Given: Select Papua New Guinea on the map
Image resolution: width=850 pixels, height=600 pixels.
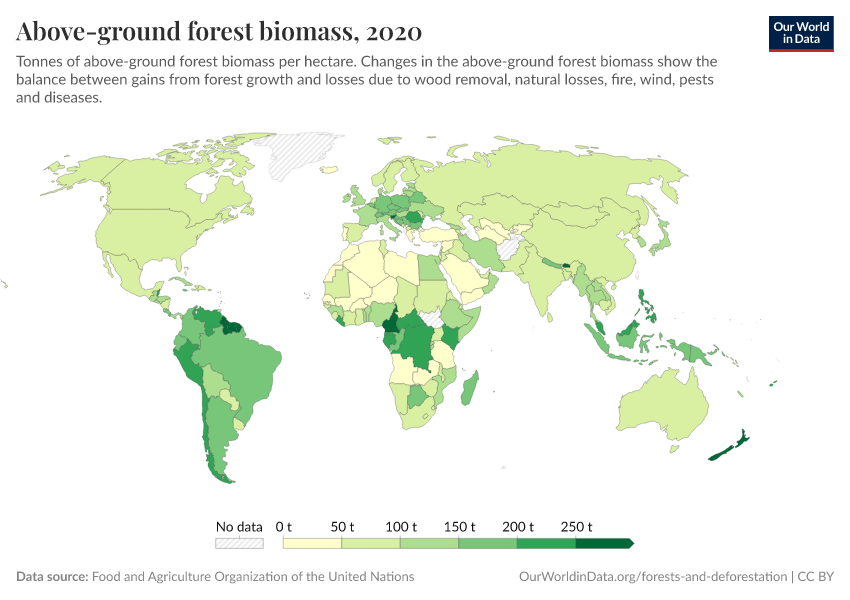Looking at the screenshot, I should coord(698,353).
